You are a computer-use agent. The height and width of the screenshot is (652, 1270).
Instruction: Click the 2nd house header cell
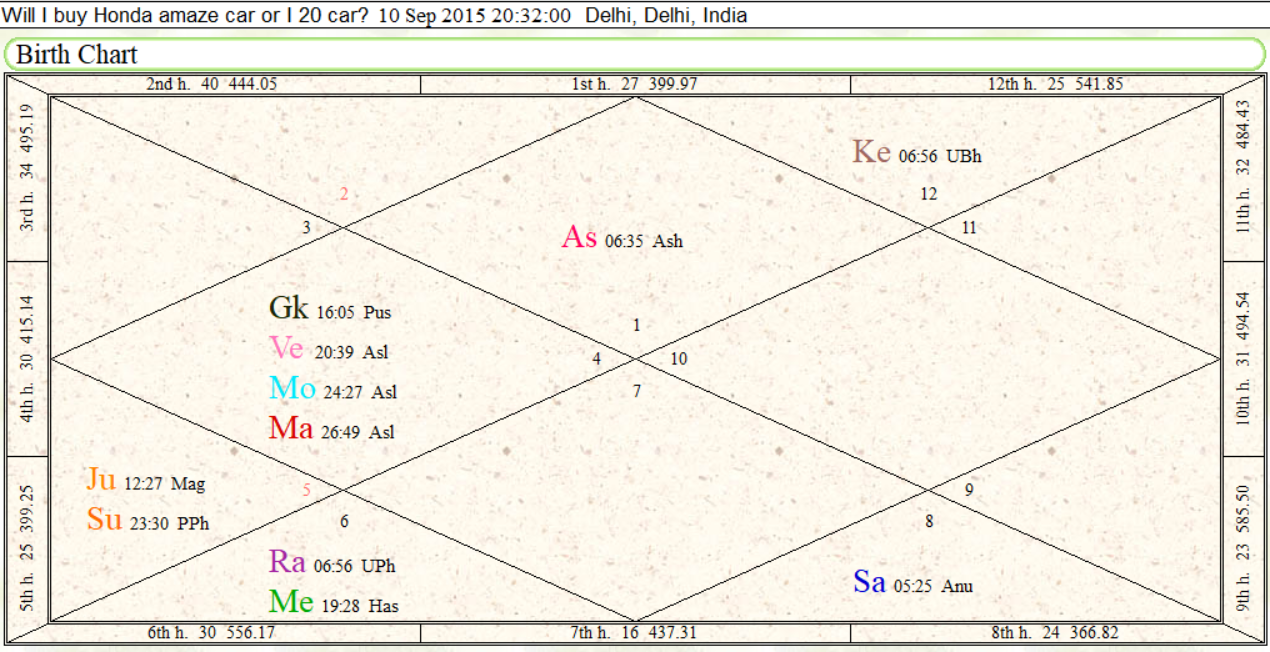[212, 84]
